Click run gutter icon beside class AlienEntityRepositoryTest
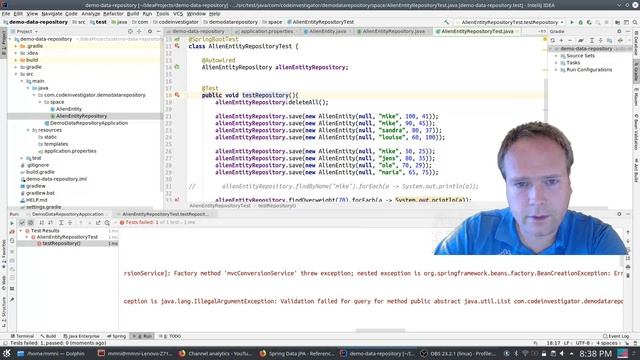The height and width of the screenshot is (360, 640). tap(177, 46)
